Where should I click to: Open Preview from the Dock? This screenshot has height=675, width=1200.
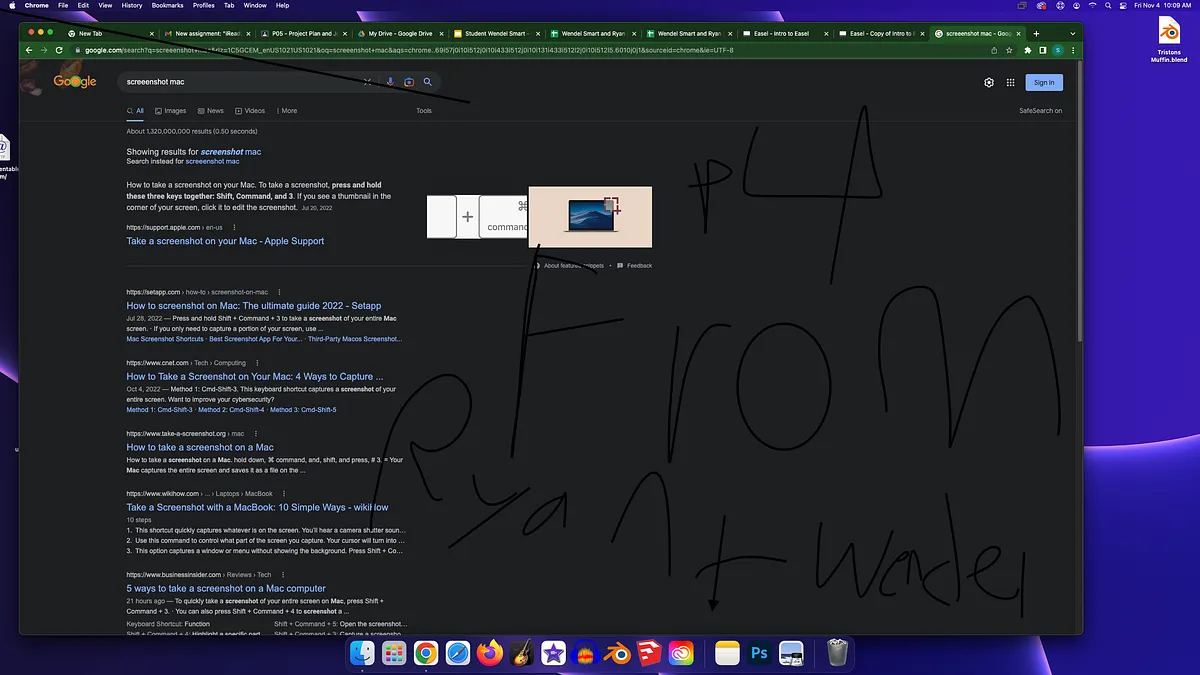click(x=791, y=654)
